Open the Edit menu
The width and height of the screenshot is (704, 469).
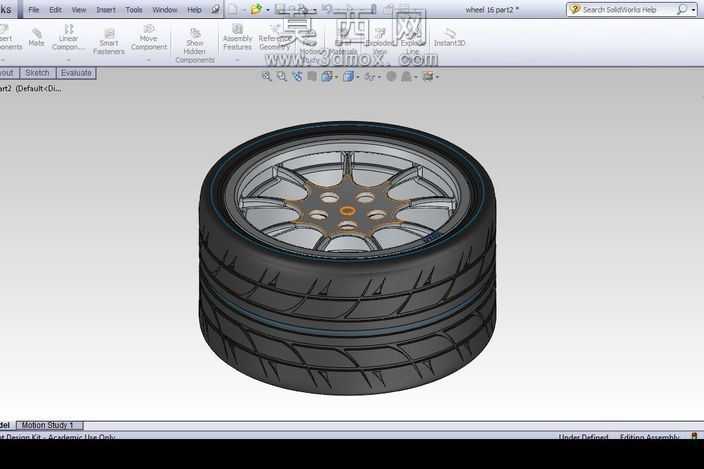[55, 9]
